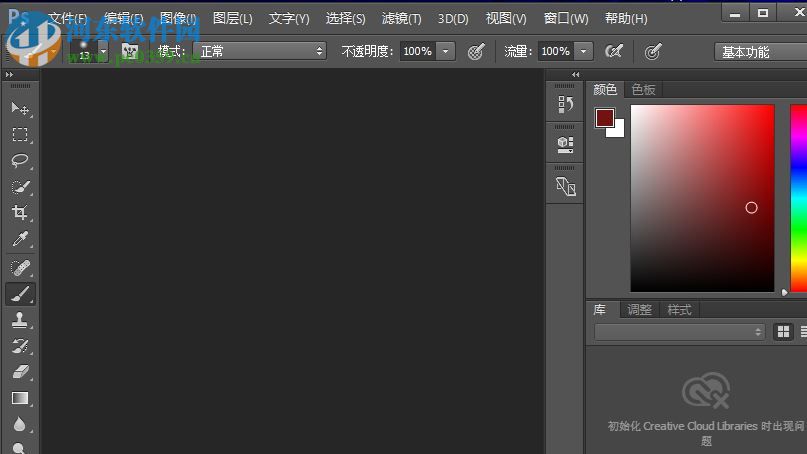Collapse the panel dock double arrows

575,75
